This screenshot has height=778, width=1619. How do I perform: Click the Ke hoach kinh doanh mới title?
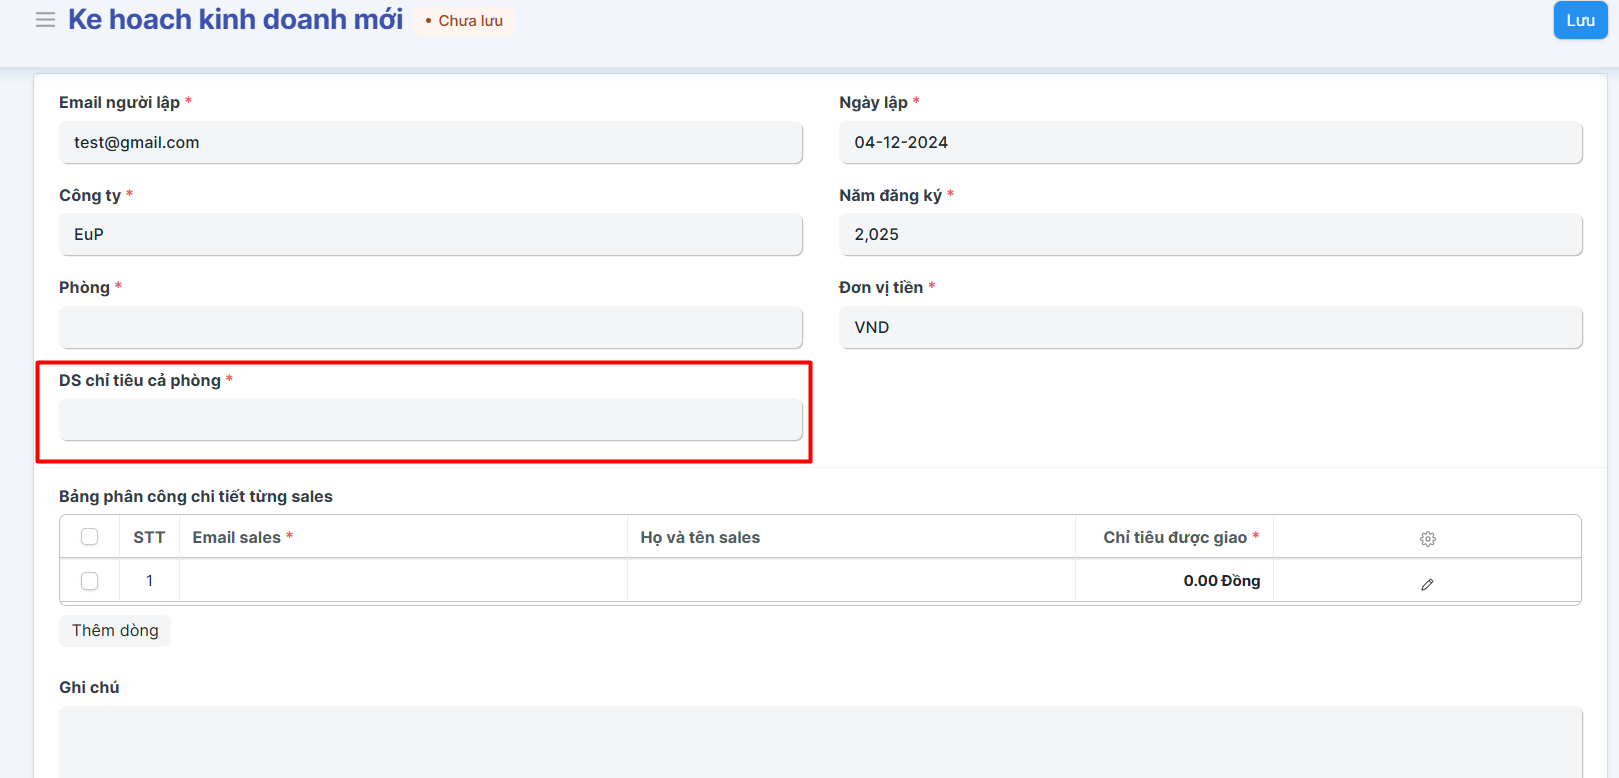(x=235, y=20)
